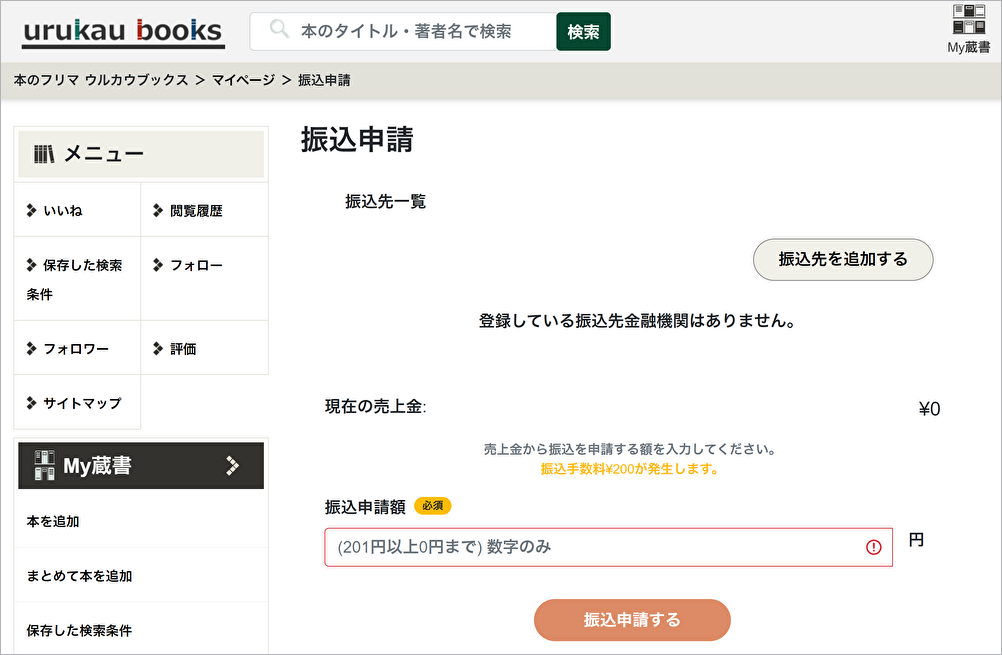Open サイトマップ link
1002x655 pixels.
(x=81, y=403)
